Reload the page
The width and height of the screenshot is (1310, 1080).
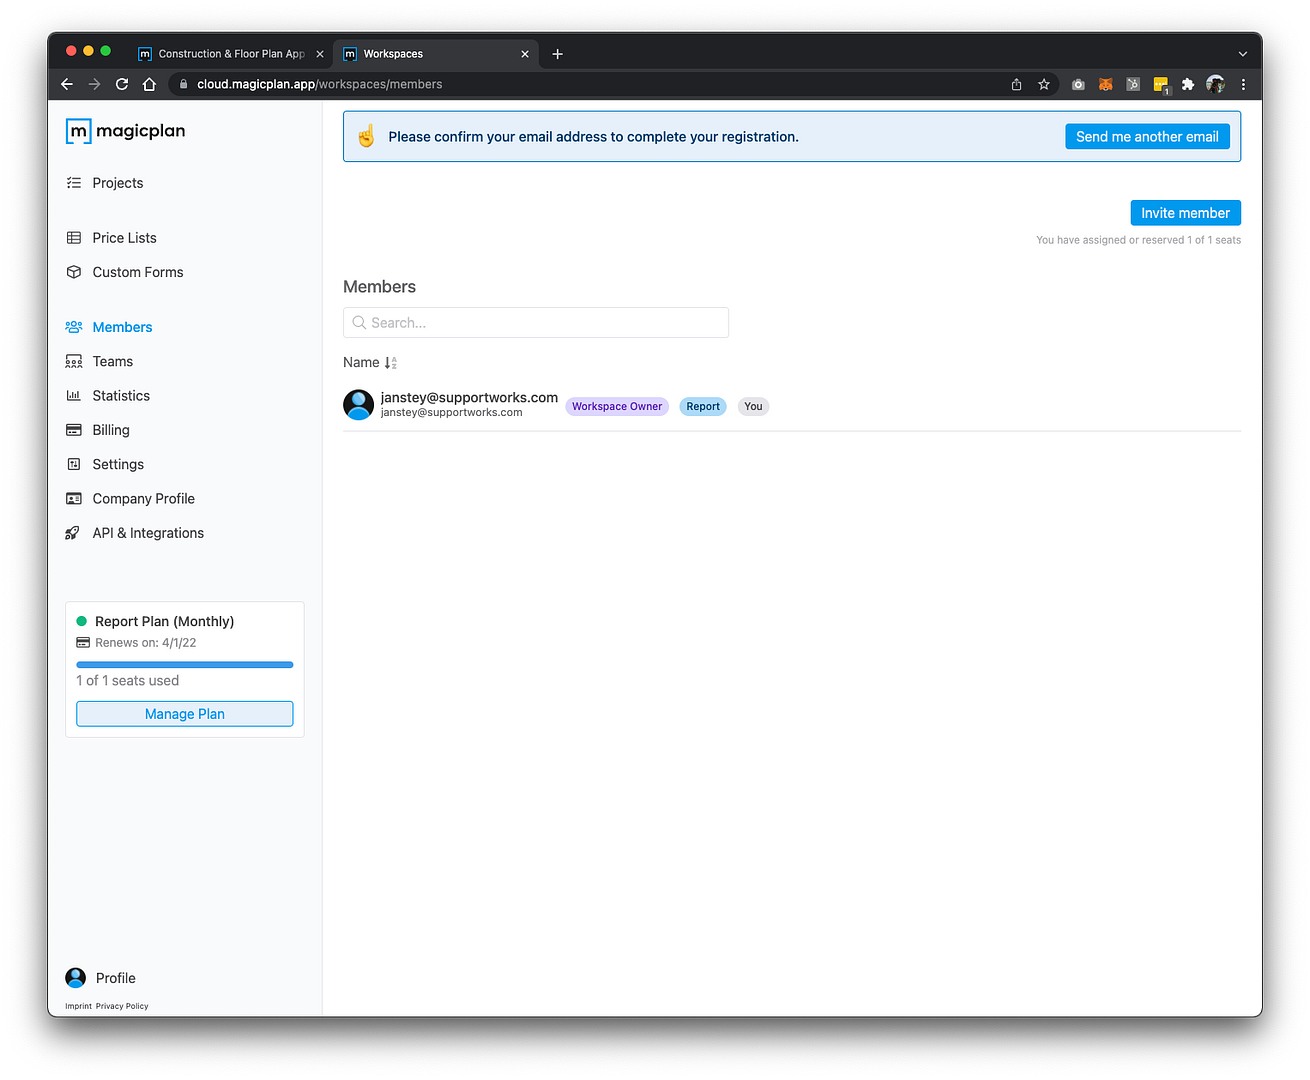122,84
